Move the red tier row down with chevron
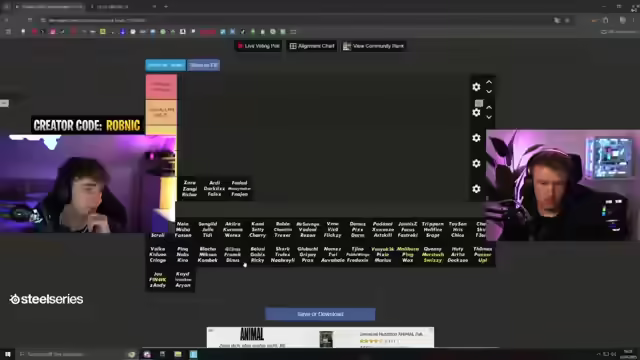Screen dimensions: 640x360 (x=489, y=91)
